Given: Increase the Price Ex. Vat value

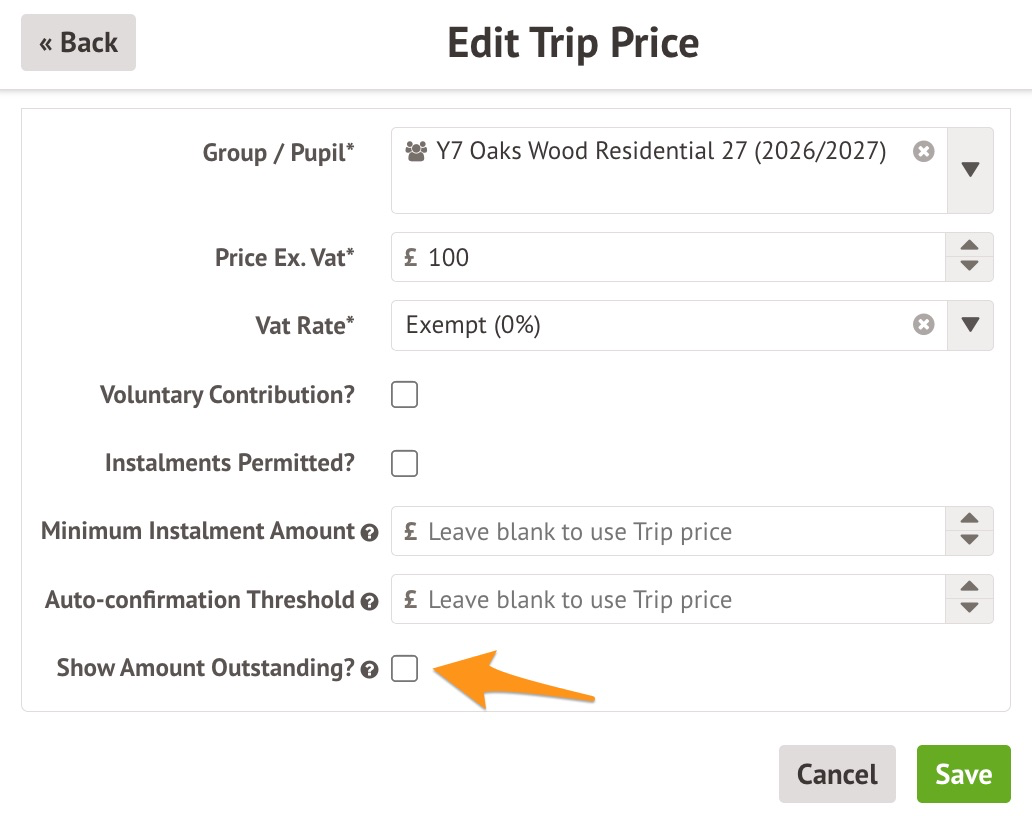Looking at the screenshot, I should point(968,246).
